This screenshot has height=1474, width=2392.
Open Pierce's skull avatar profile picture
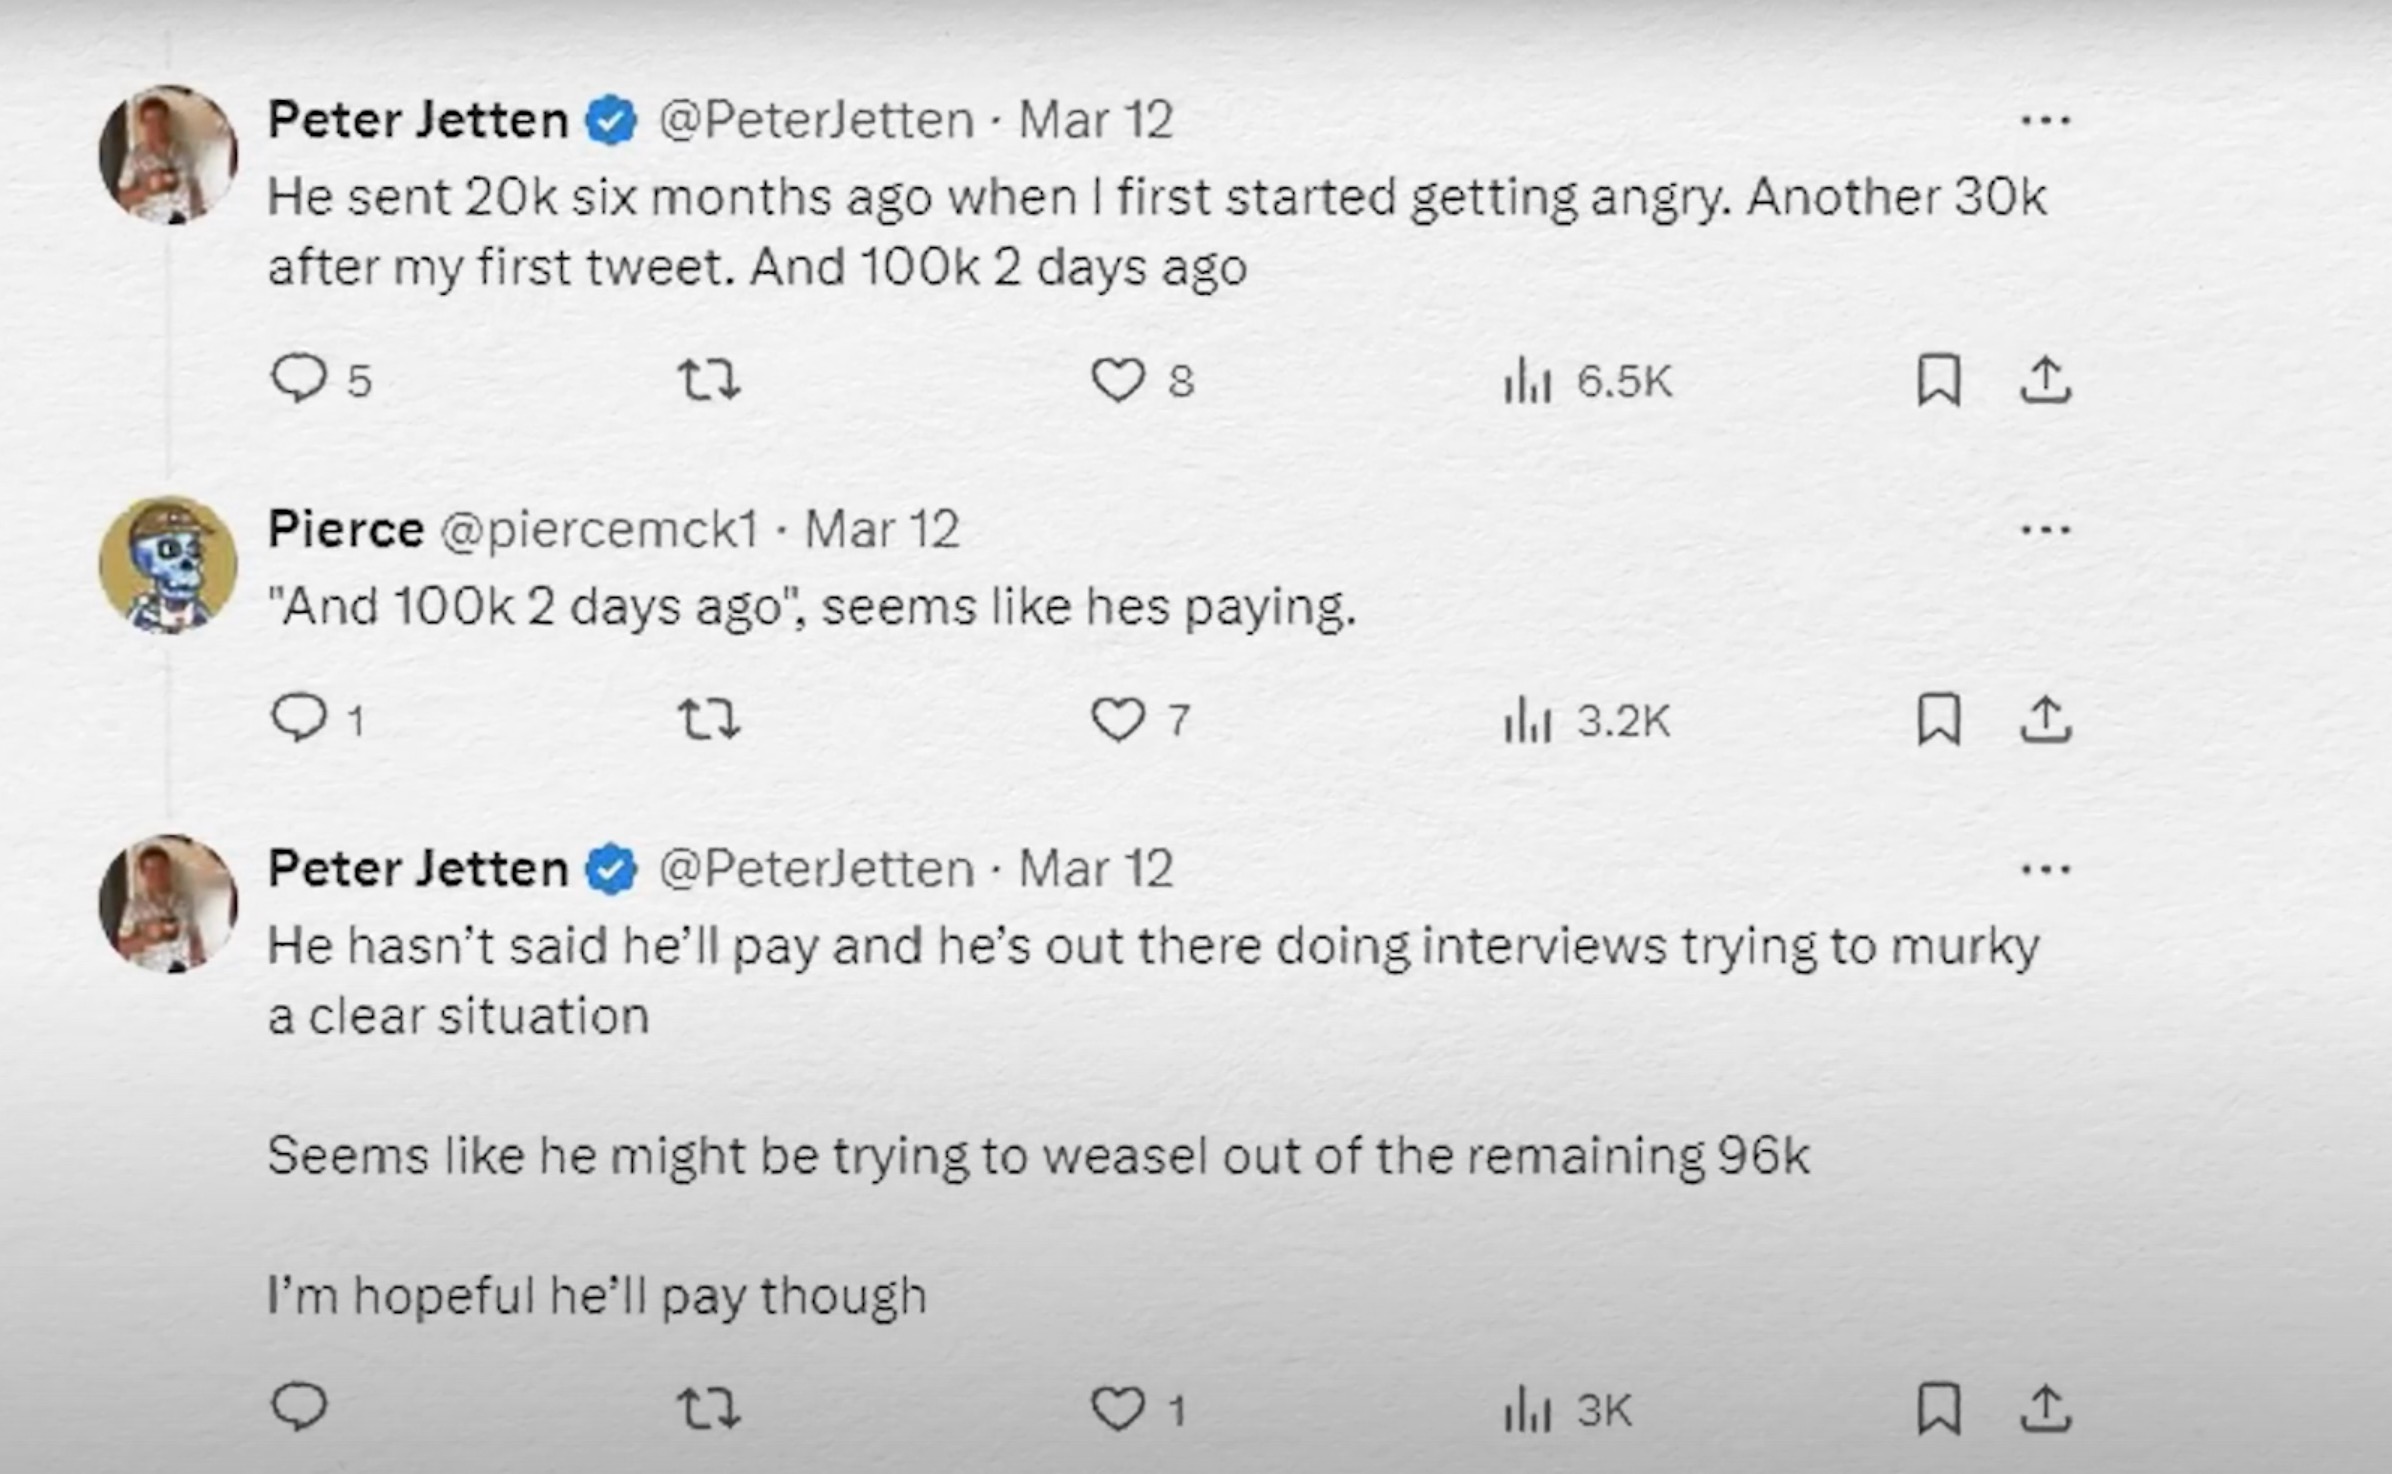168,564
